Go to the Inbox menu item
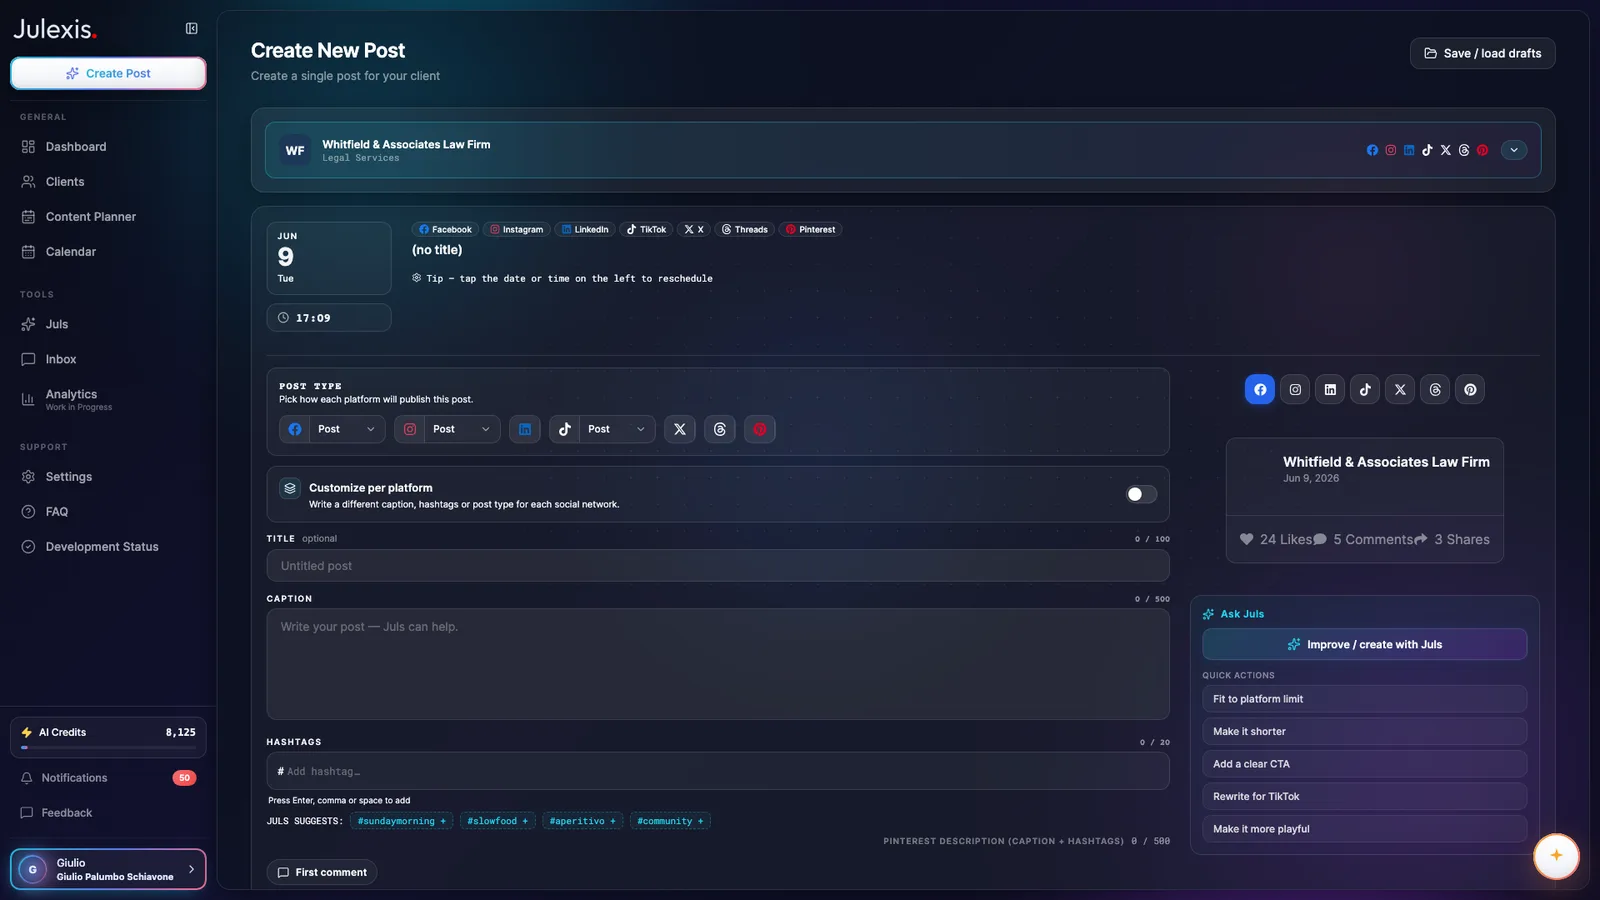 point(60,359)
